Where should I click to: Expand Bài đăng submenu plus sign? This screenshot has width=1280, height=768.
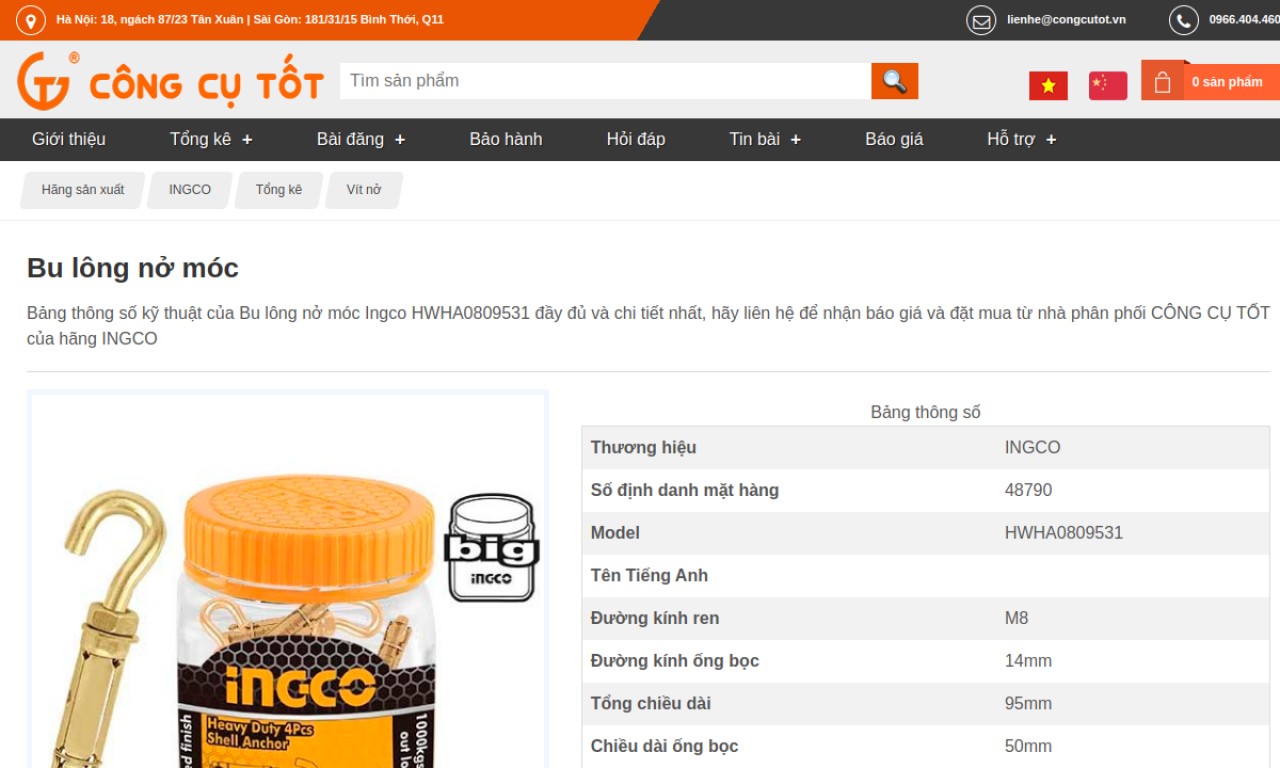[400, 140]
